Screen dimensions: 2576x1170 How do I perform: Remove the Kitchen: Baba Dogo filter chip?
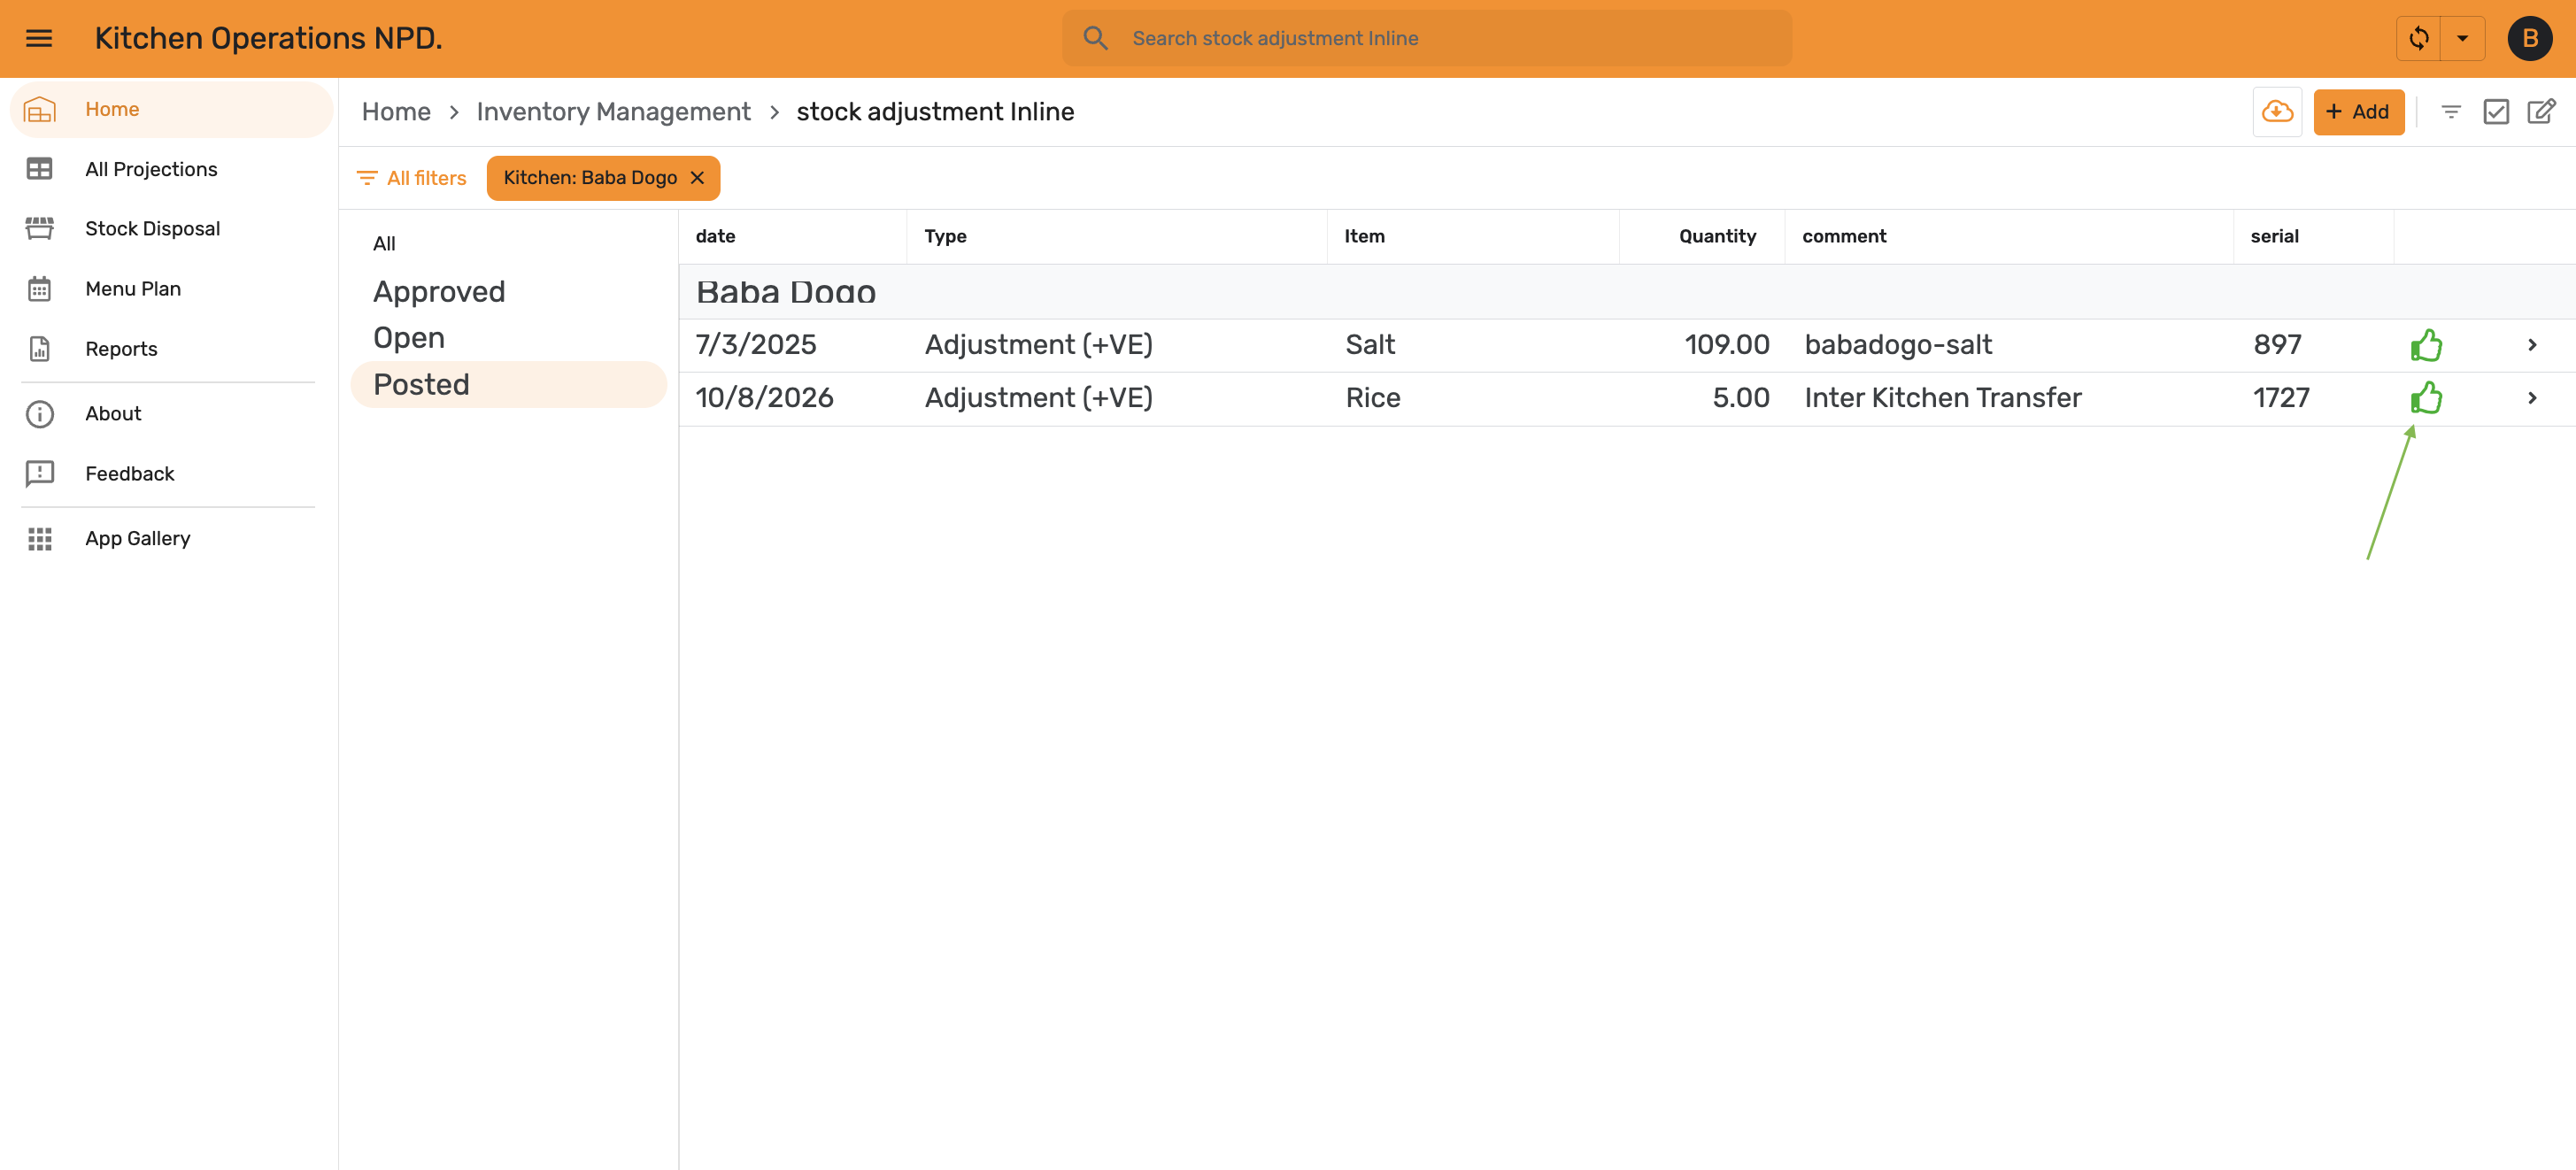(698, 178)
